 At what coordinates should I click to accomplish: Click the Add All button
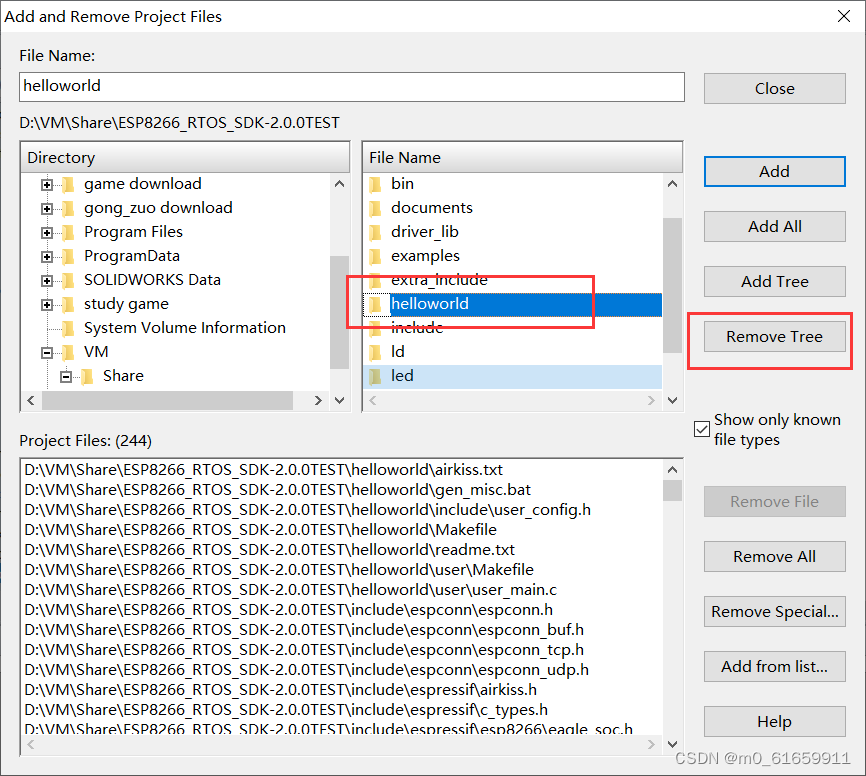click(774, 226)
